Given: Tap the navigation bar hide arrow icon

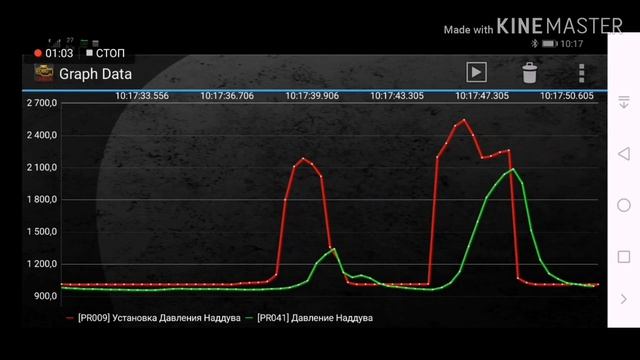Looking at the screenshot, I should 624,102.
